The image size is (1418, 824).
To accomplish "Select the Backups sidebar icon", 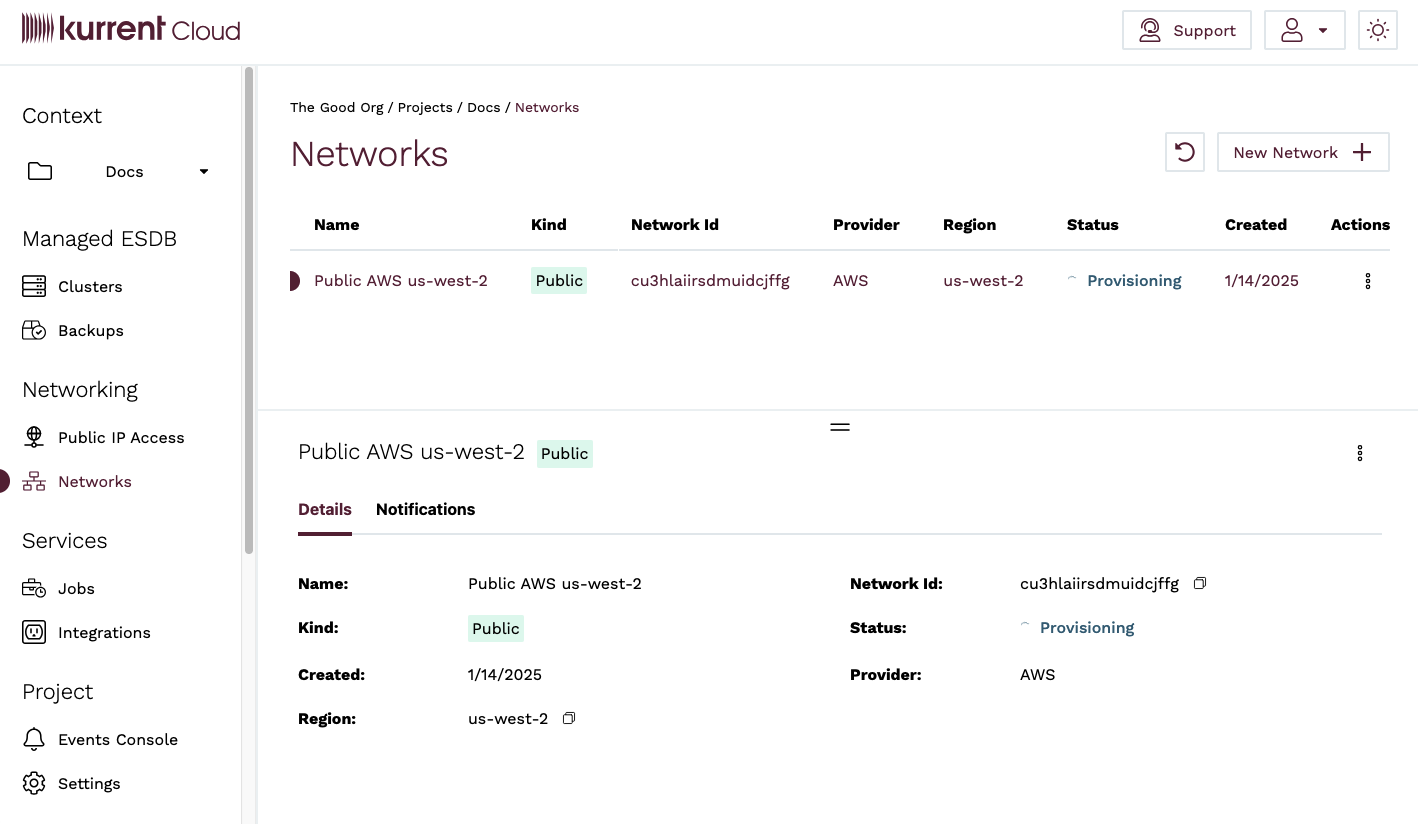I will pyautogui.click(x=33, y=330).
